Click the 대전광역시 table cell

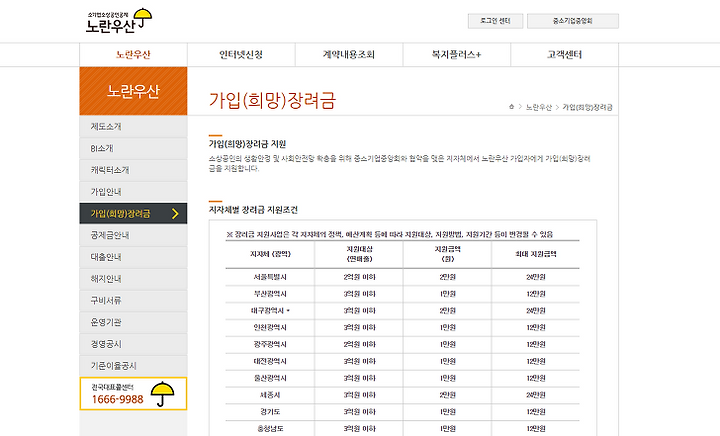(270, 361)
